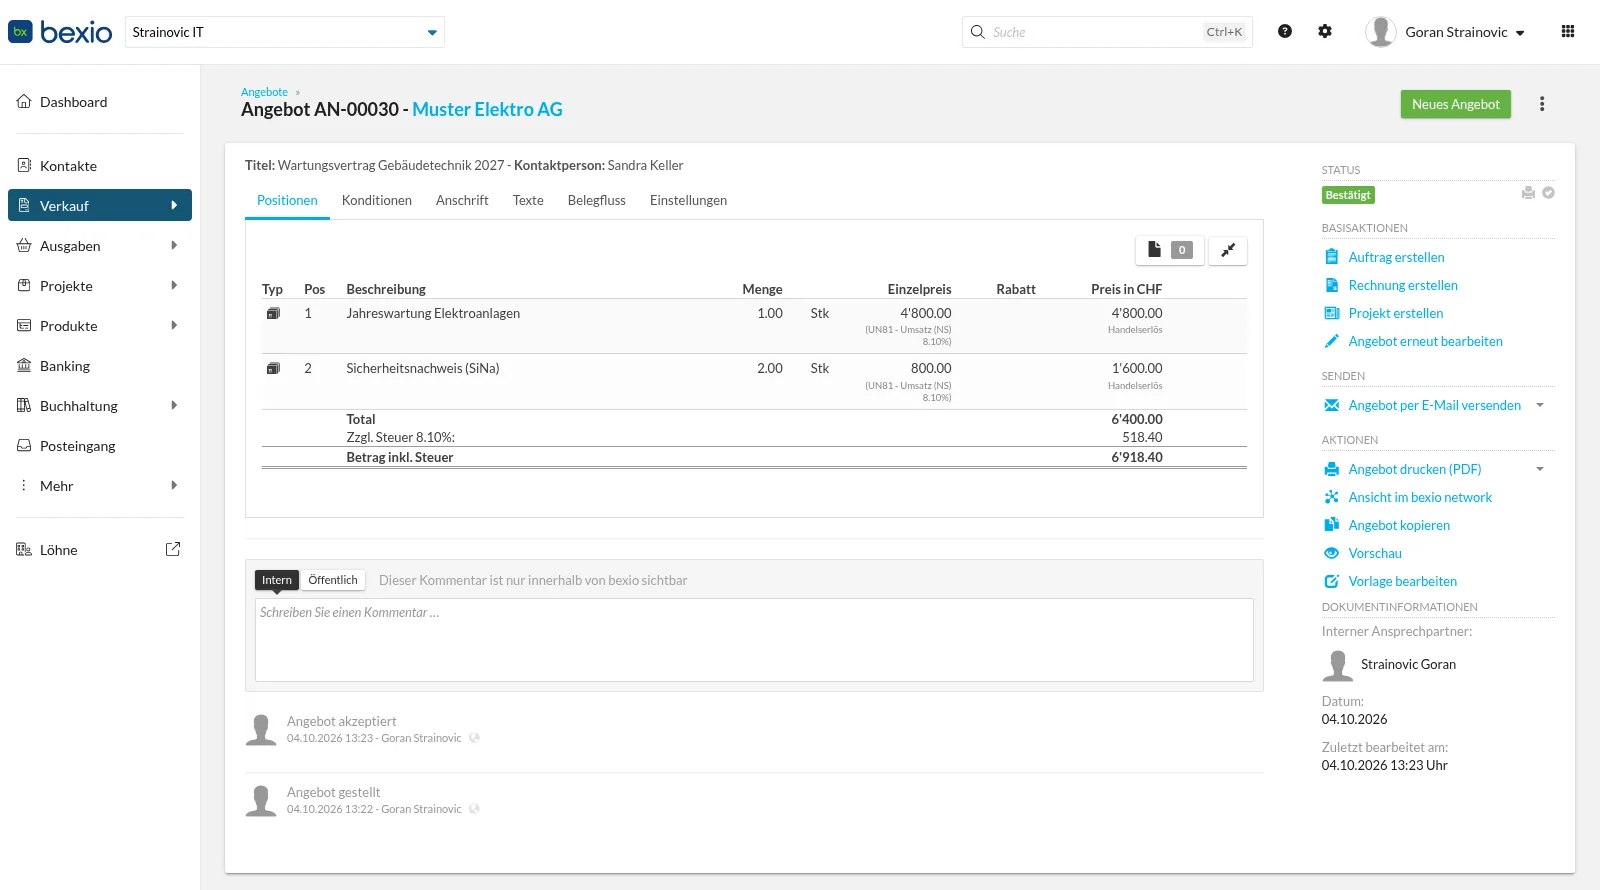Click the Vorschau eye icon
1600x890 pixels.
(1331, 553)
